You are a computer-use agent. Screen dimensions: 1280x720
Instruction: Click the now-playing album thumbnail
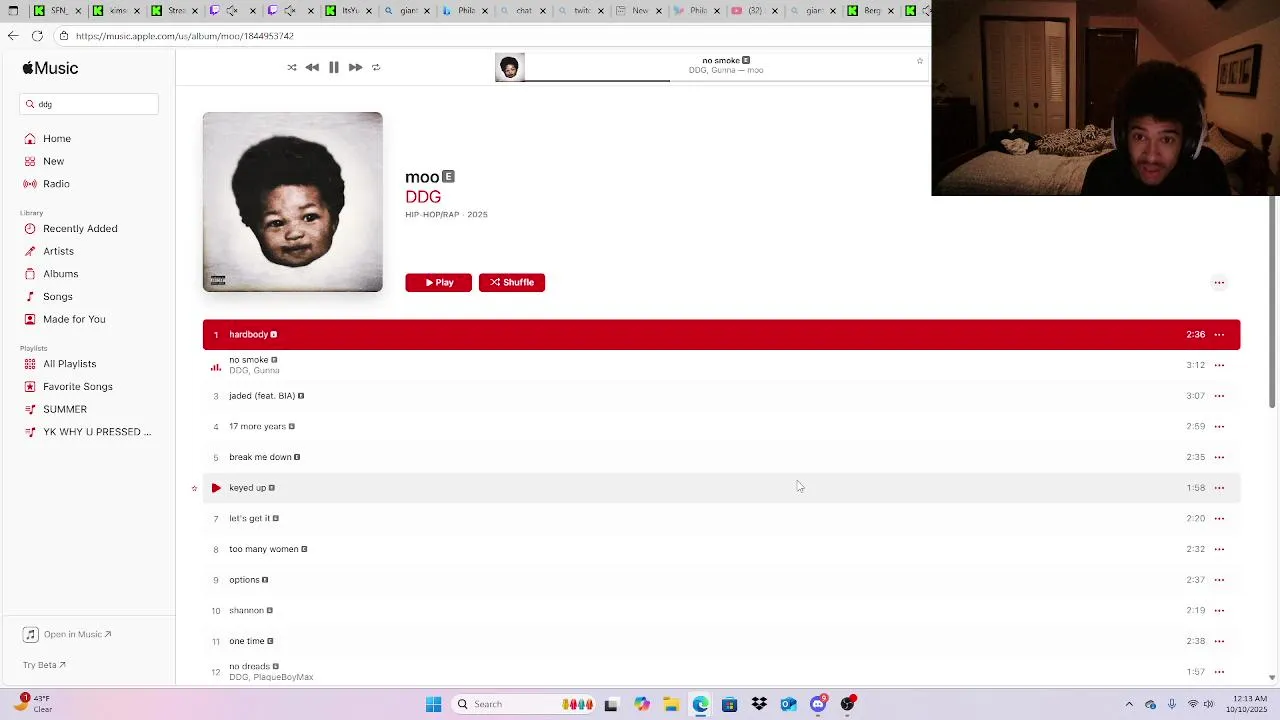pyautogui.click(x=509, y=67)
